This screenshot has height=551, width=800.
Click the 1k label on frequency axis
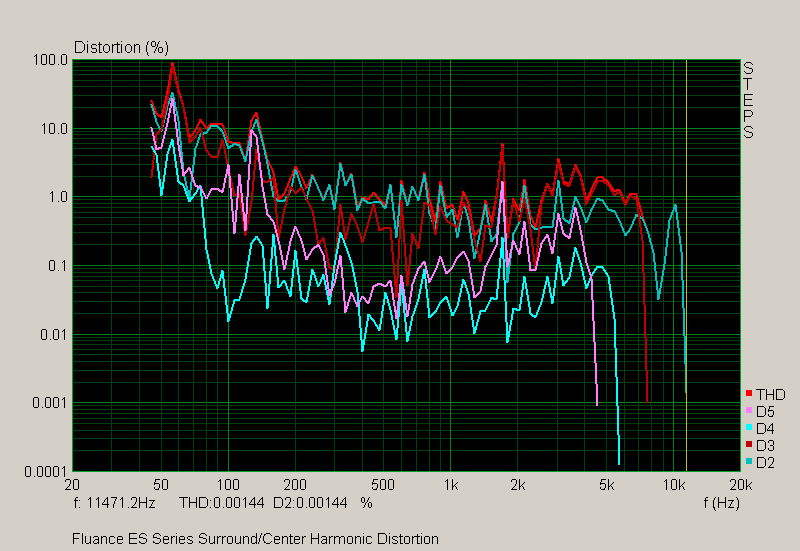pyautogui.click(x=451, y=485)
